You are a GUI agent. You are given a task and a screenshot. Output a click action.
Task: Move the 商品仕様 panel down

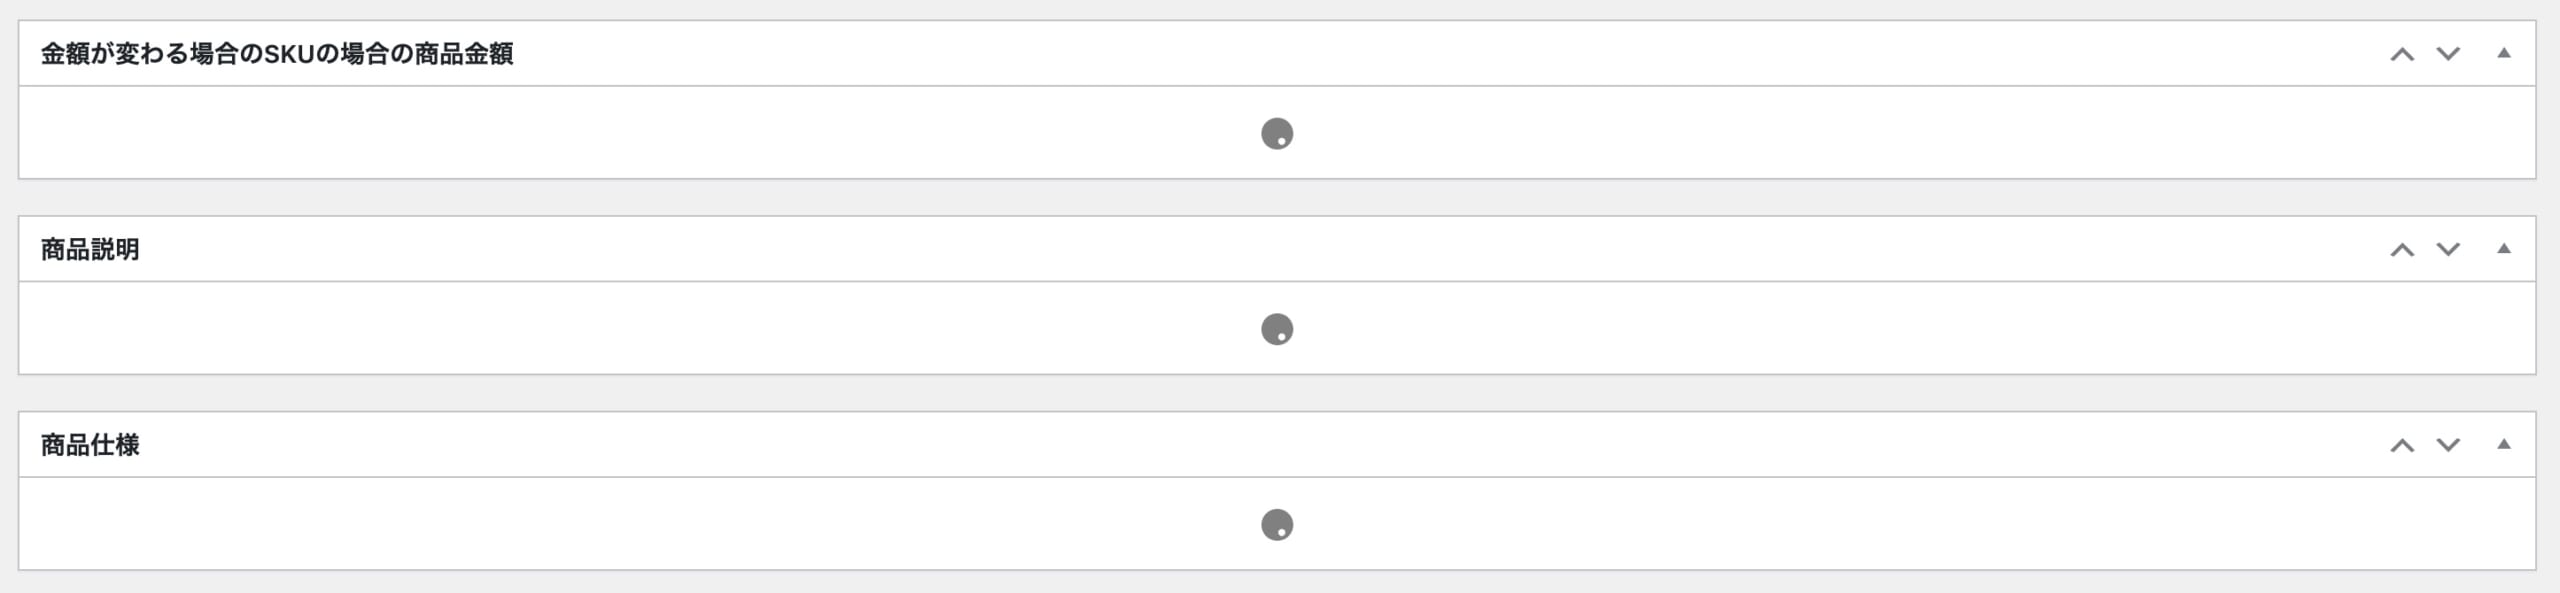pos(2448,445)
